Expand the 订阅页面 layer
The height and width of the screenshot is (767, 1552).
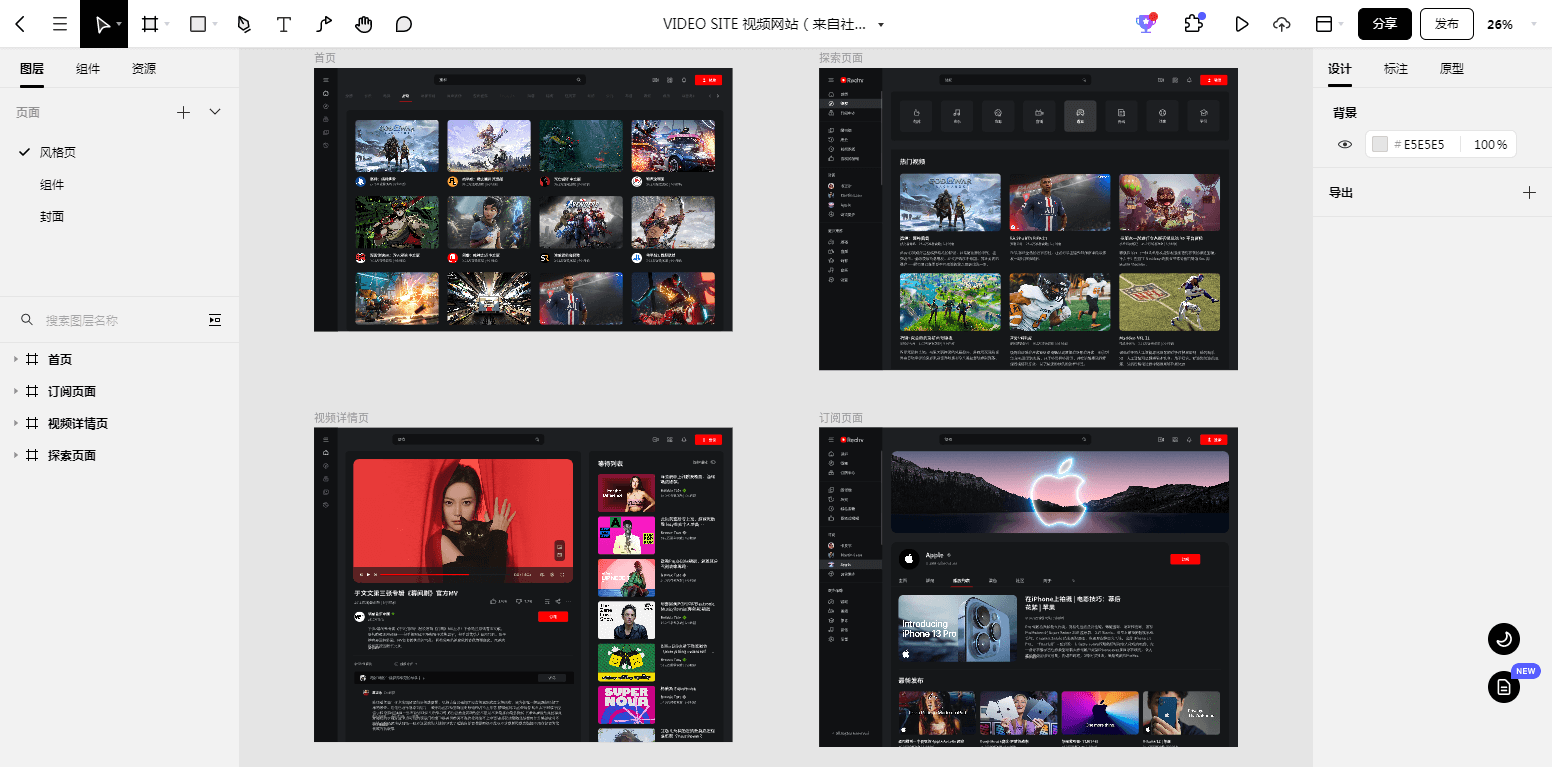pos(15,391)
